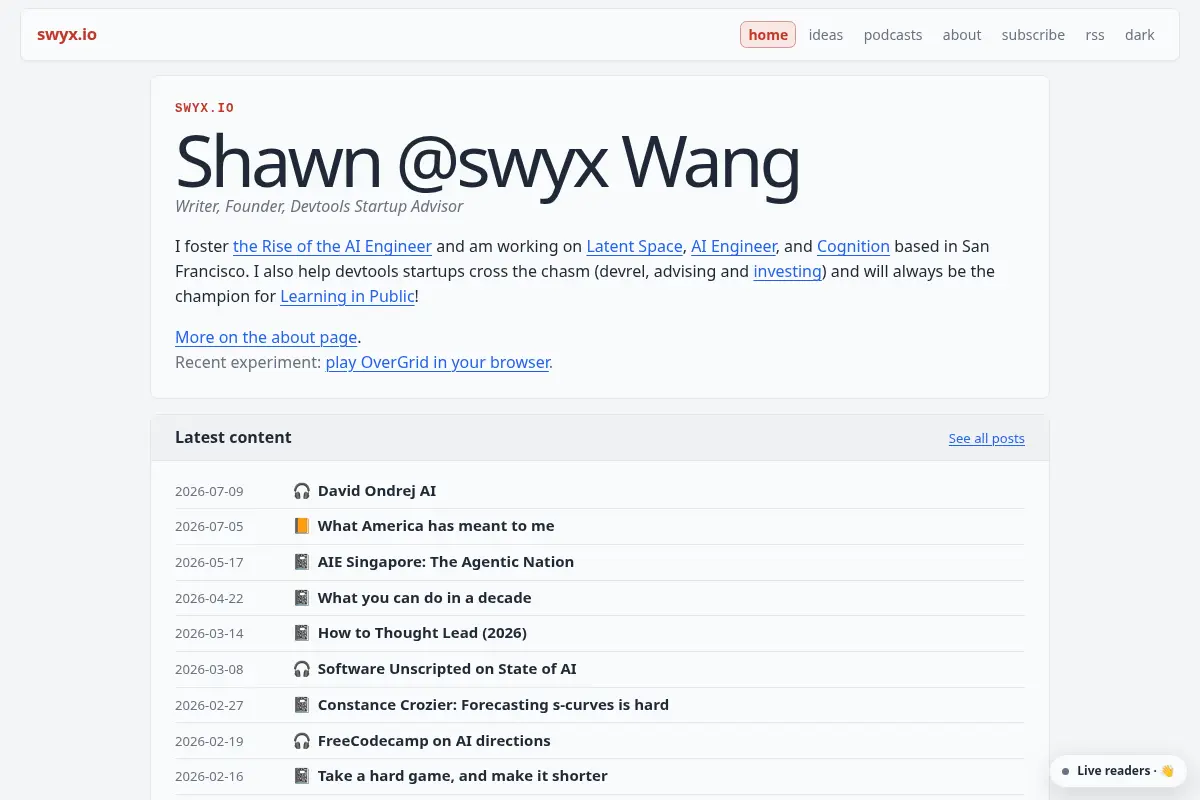Open the podcasts nav item
This screenshot has height=800, width=1200.
[x=893, y=35]
